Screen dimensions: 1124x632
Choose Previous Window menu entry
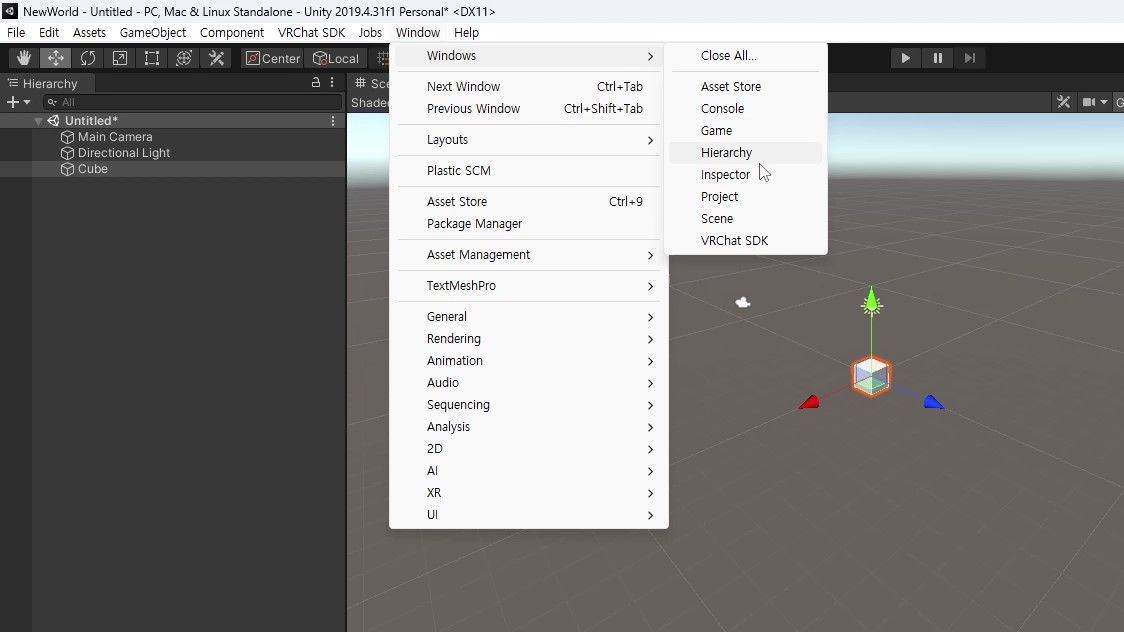pyautogui.click(x=528, y=109)
